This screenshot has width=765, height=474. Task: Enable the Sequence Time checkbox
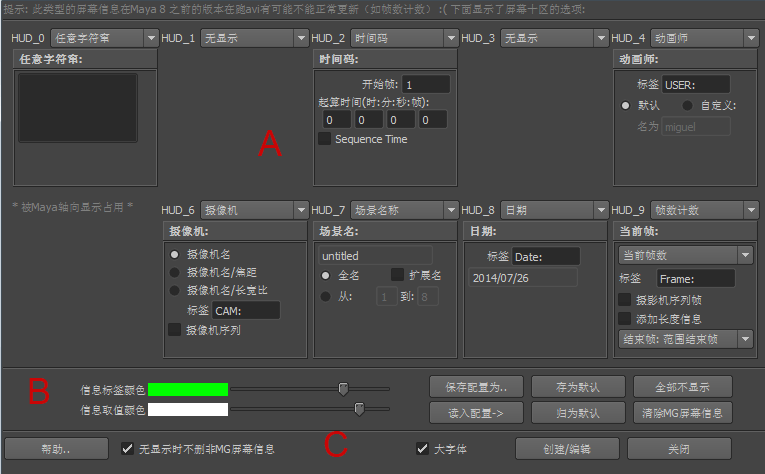[x=324, y=139]
